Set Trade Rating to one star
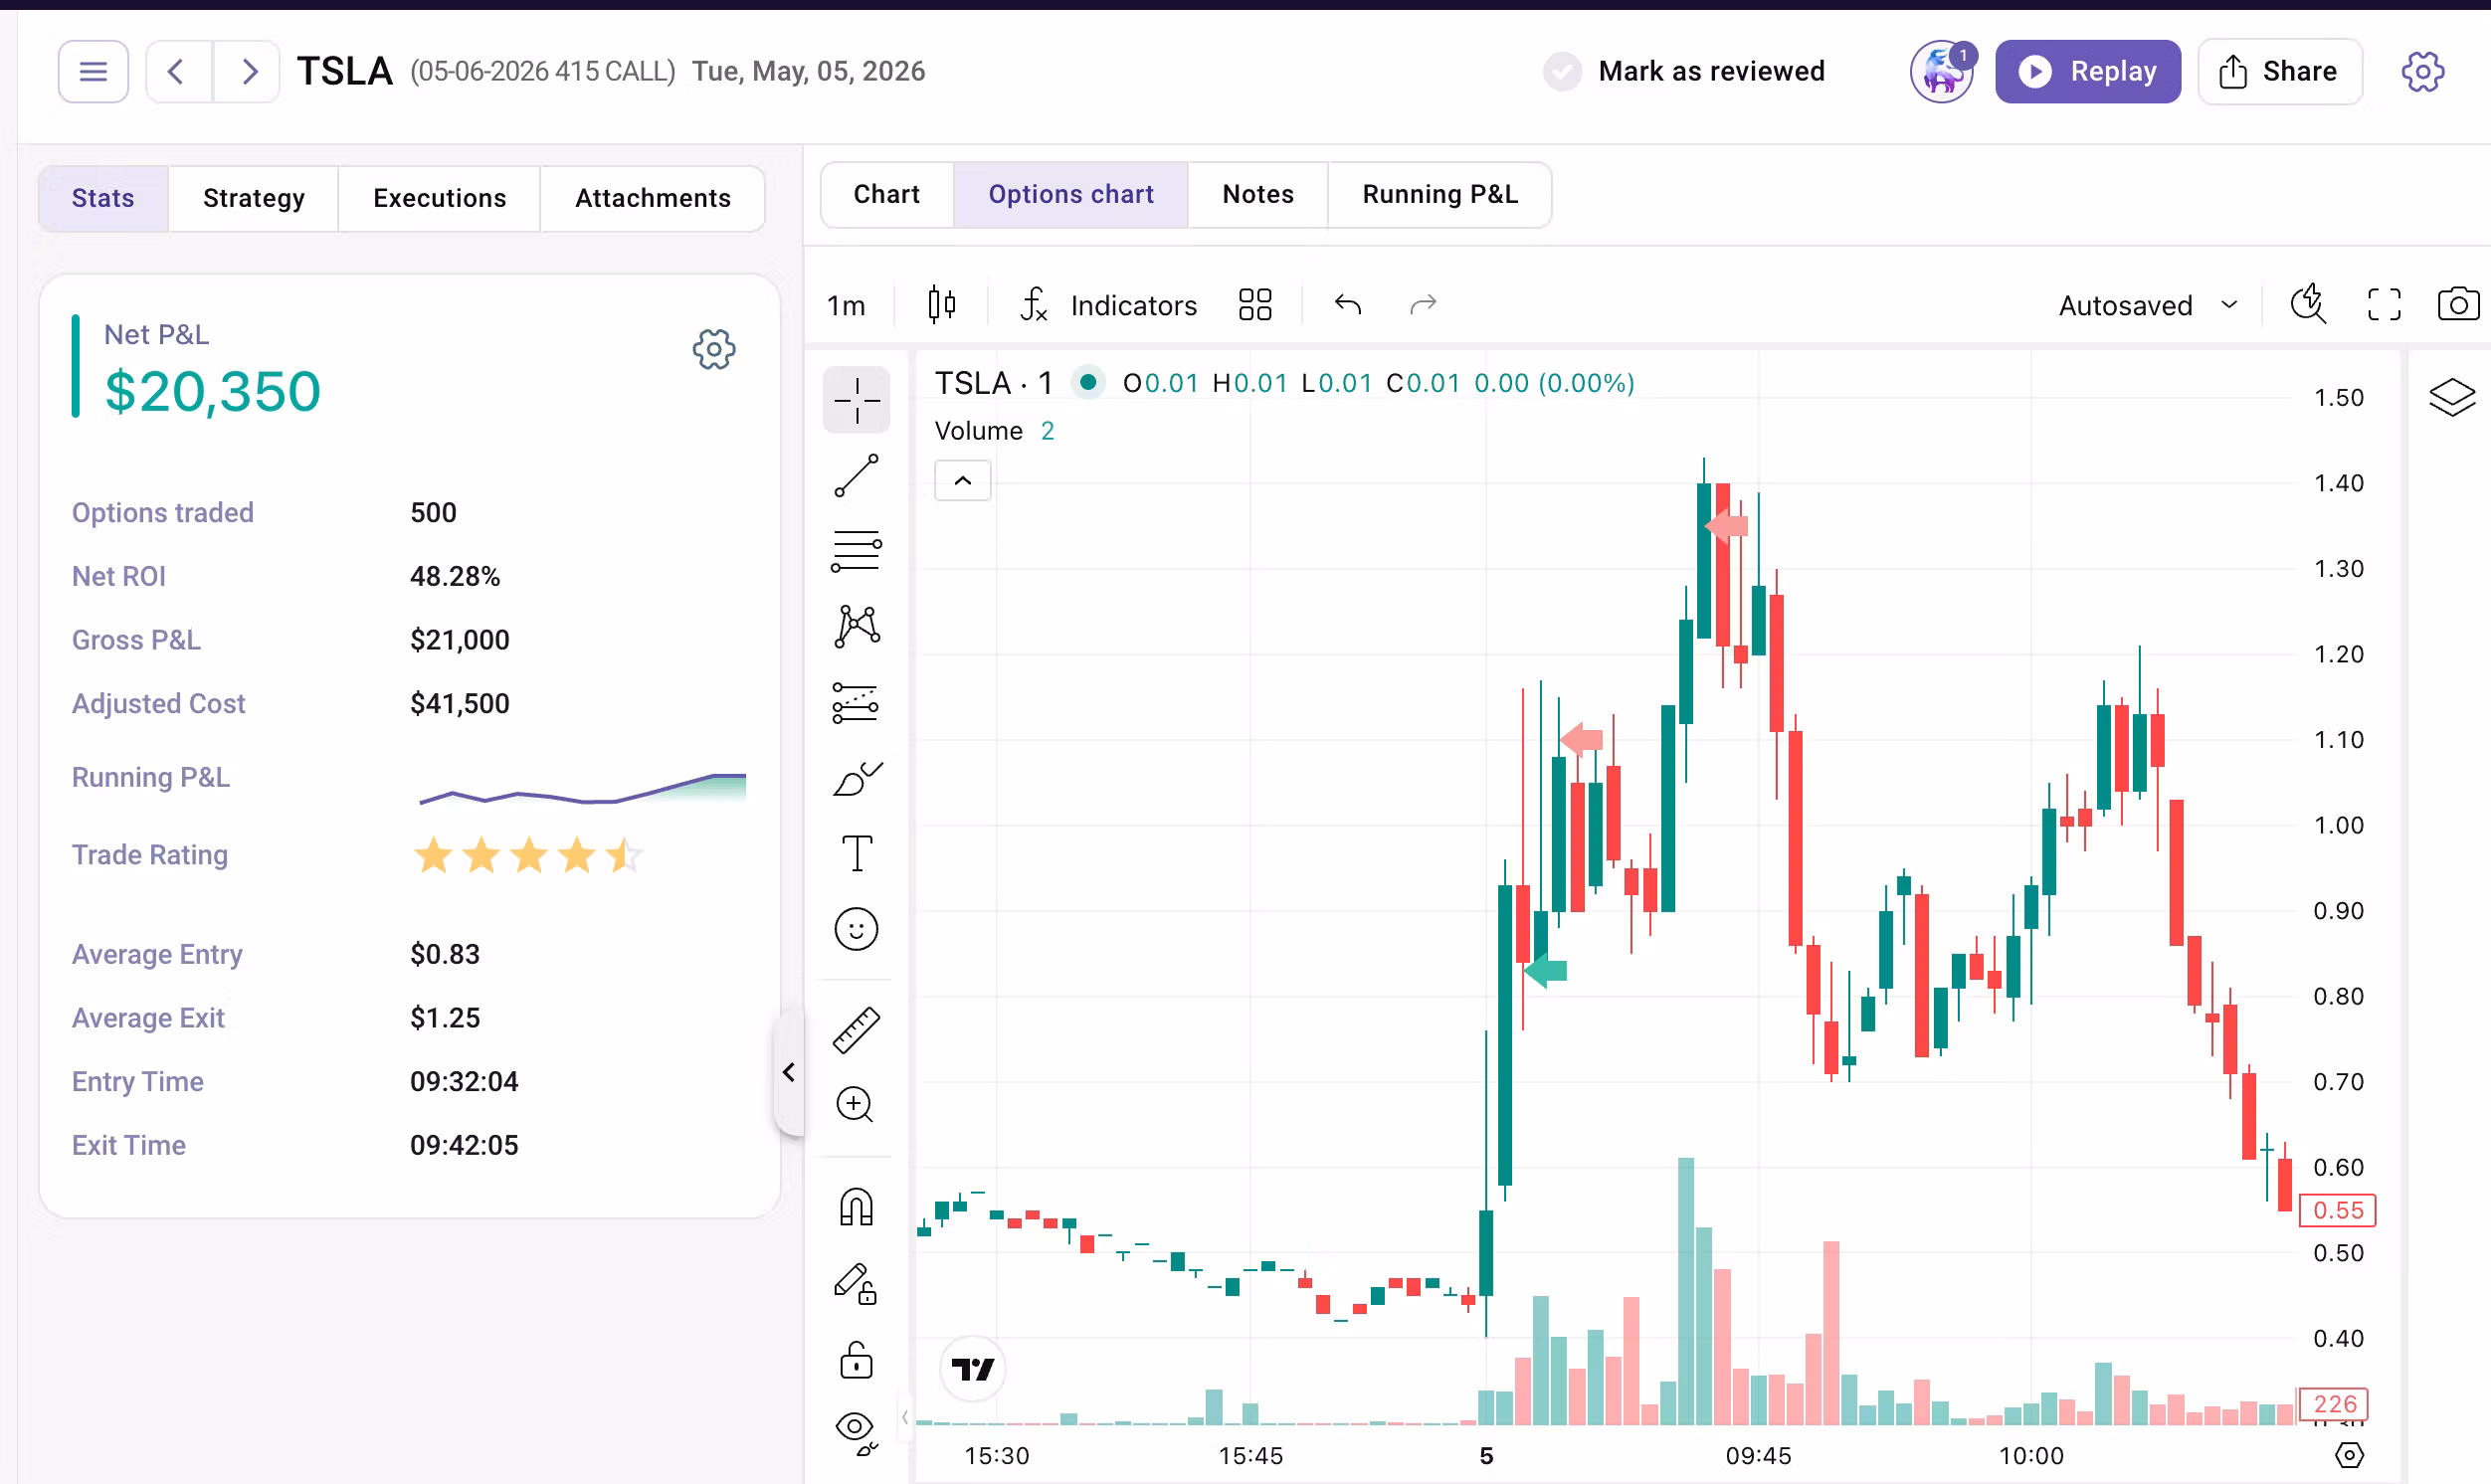The height and width of the screenshot is (1484, 2491). pyautogui.click(x=433, y=855)
